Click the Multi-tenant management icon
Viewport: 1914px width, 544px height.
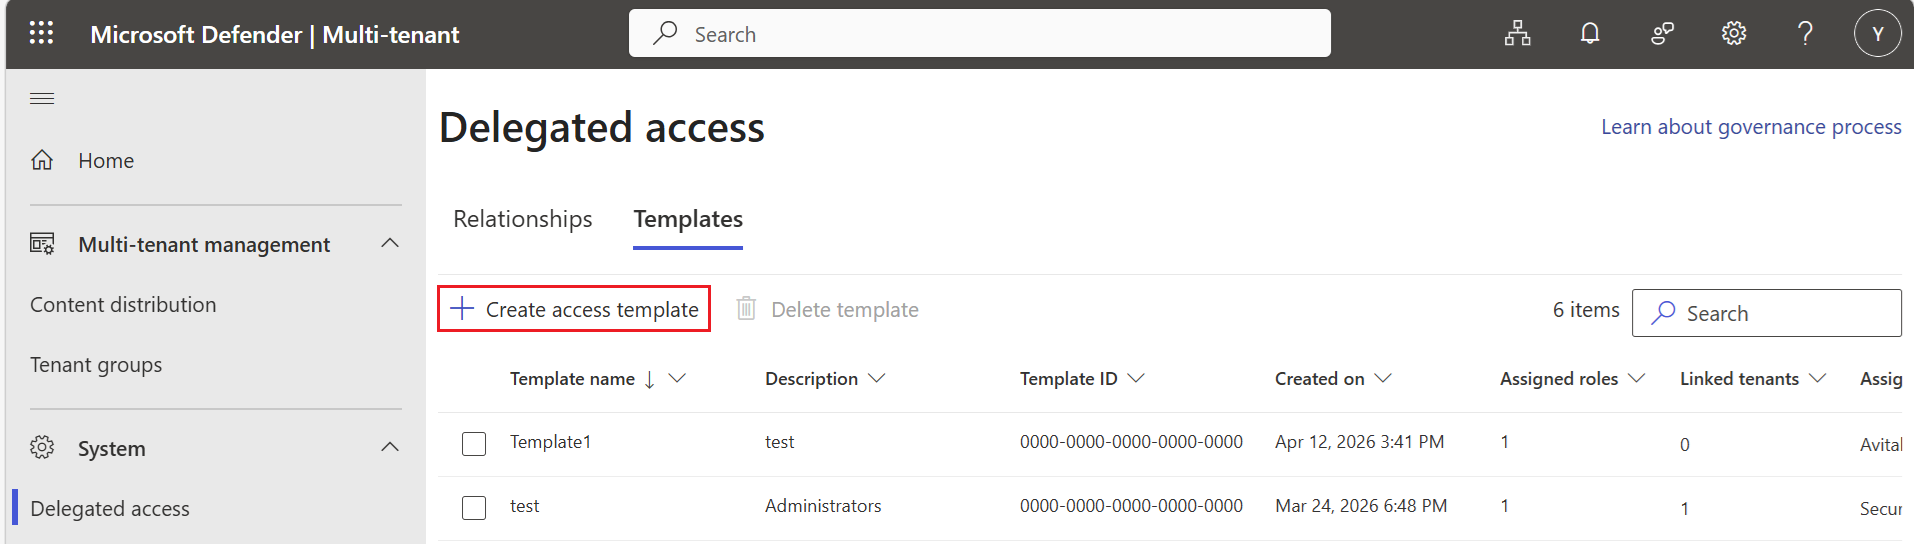pos(42,244)
